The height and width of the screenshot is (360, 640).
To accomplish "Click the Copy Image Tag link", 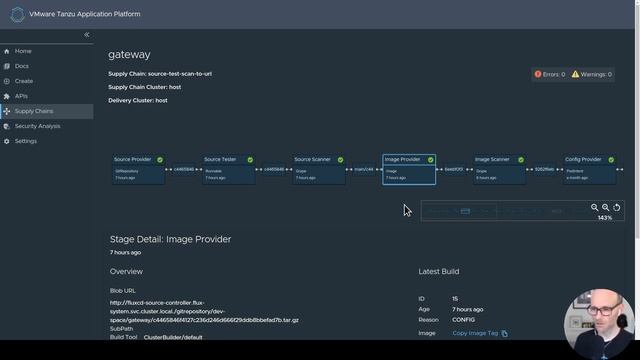I will tap(475, 333).
